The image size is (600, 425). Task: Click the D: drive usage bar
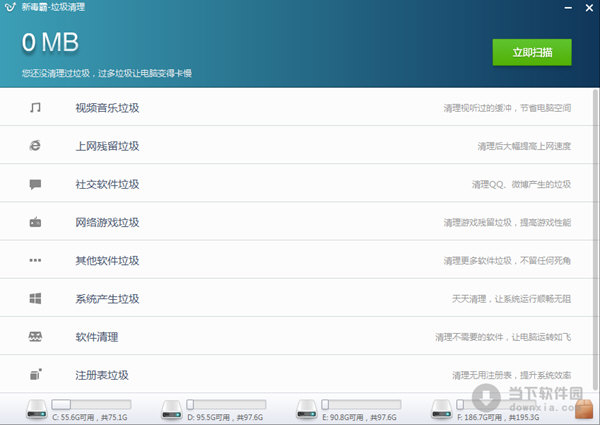click(226, 404)
